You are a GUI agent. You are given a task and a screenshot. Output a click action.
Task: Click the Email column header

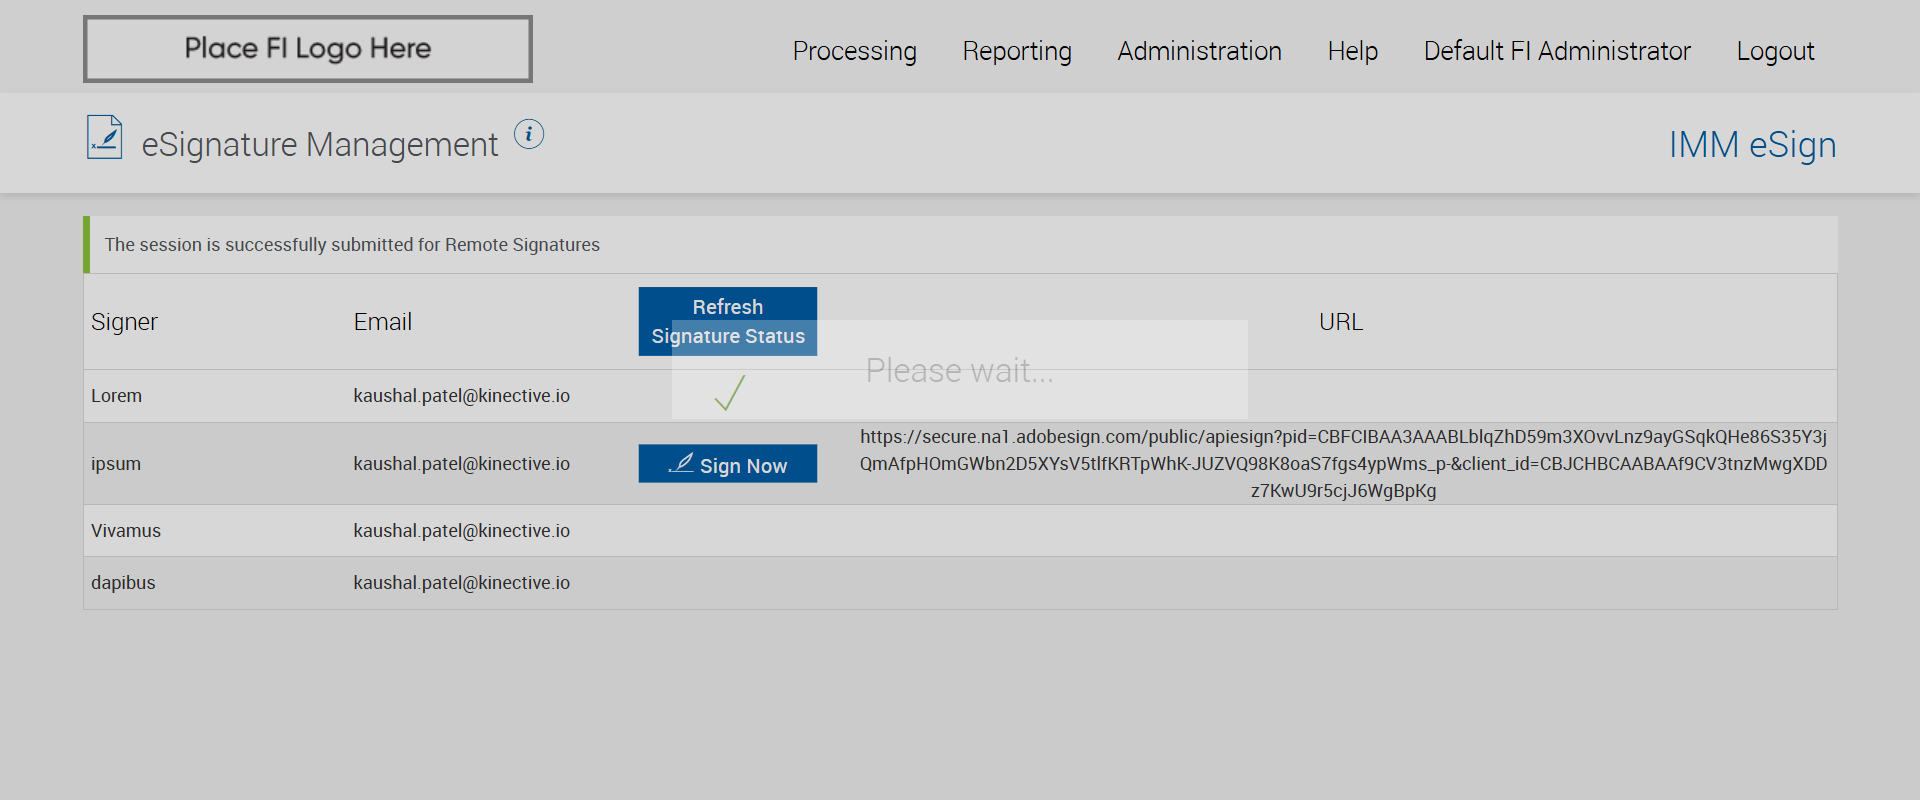point(382,322)
